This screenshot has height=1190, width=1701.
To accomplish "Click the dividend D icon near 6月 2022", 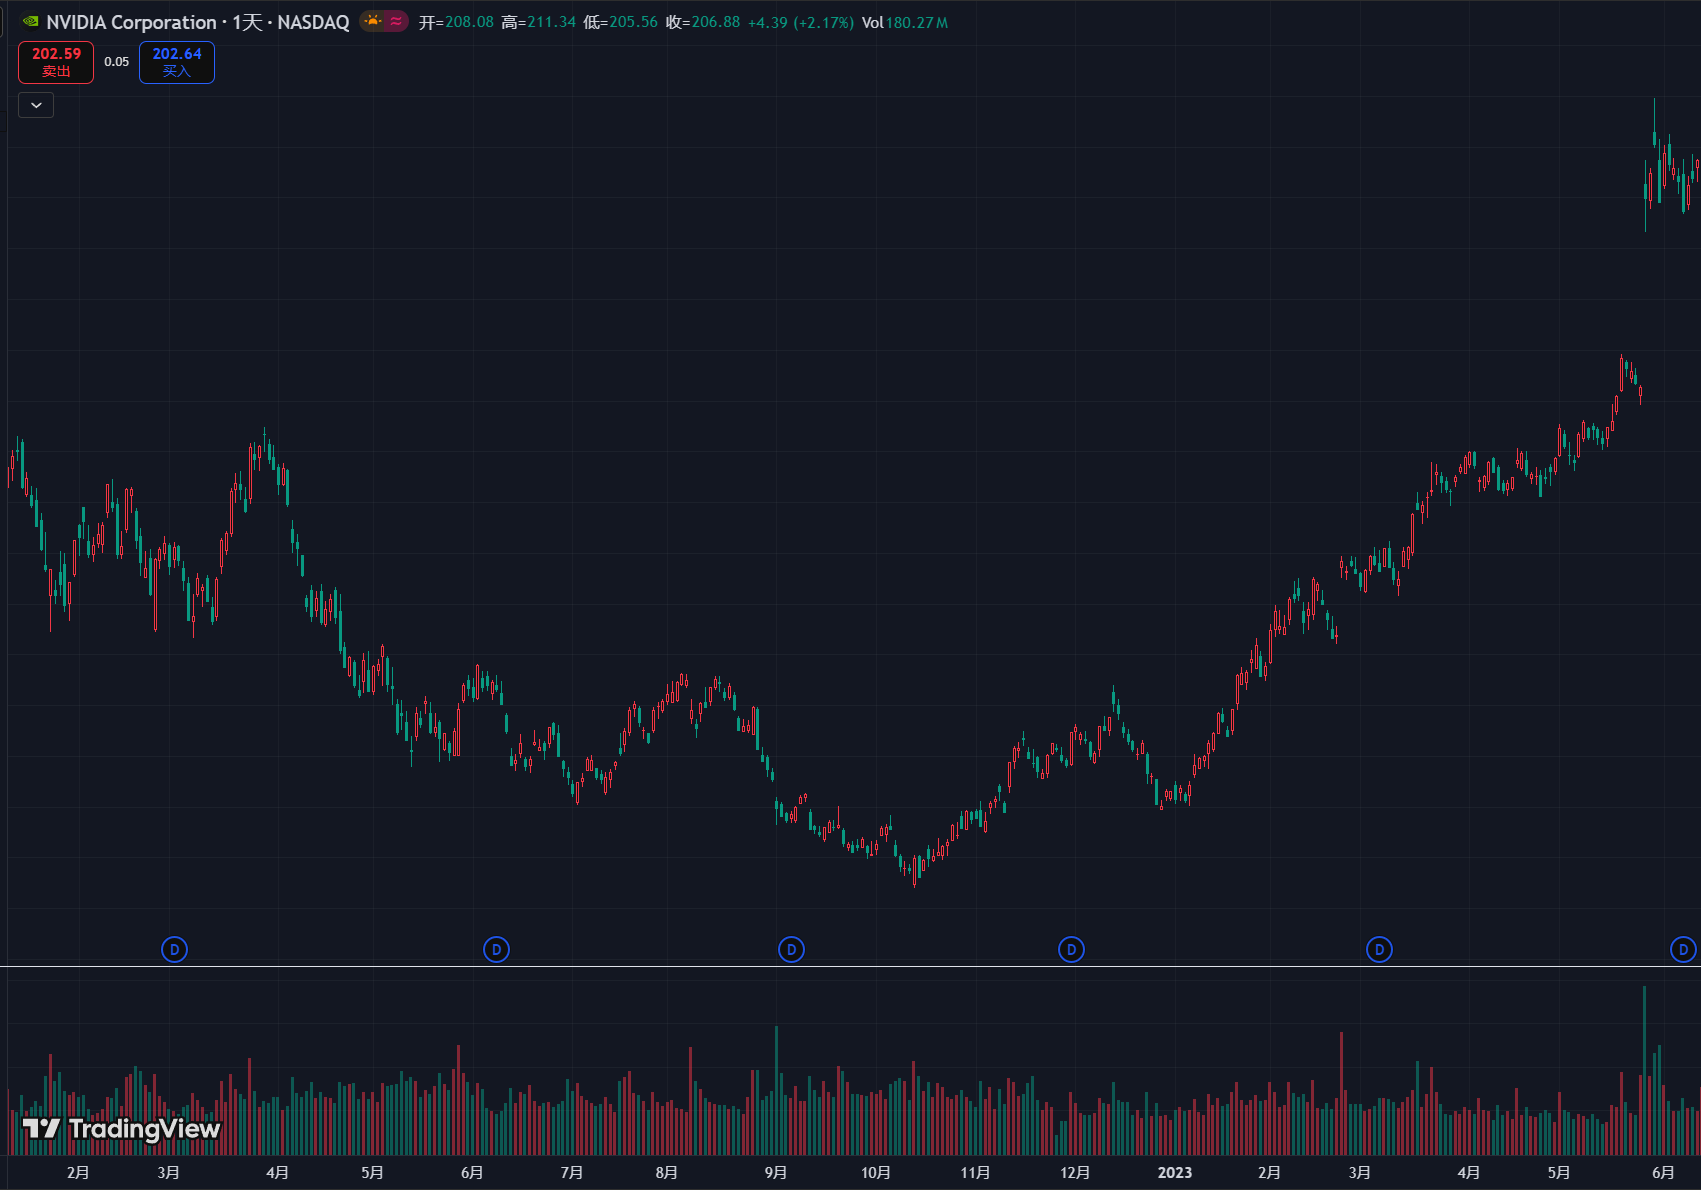I will pyautogui.click(x=496, y=949).
